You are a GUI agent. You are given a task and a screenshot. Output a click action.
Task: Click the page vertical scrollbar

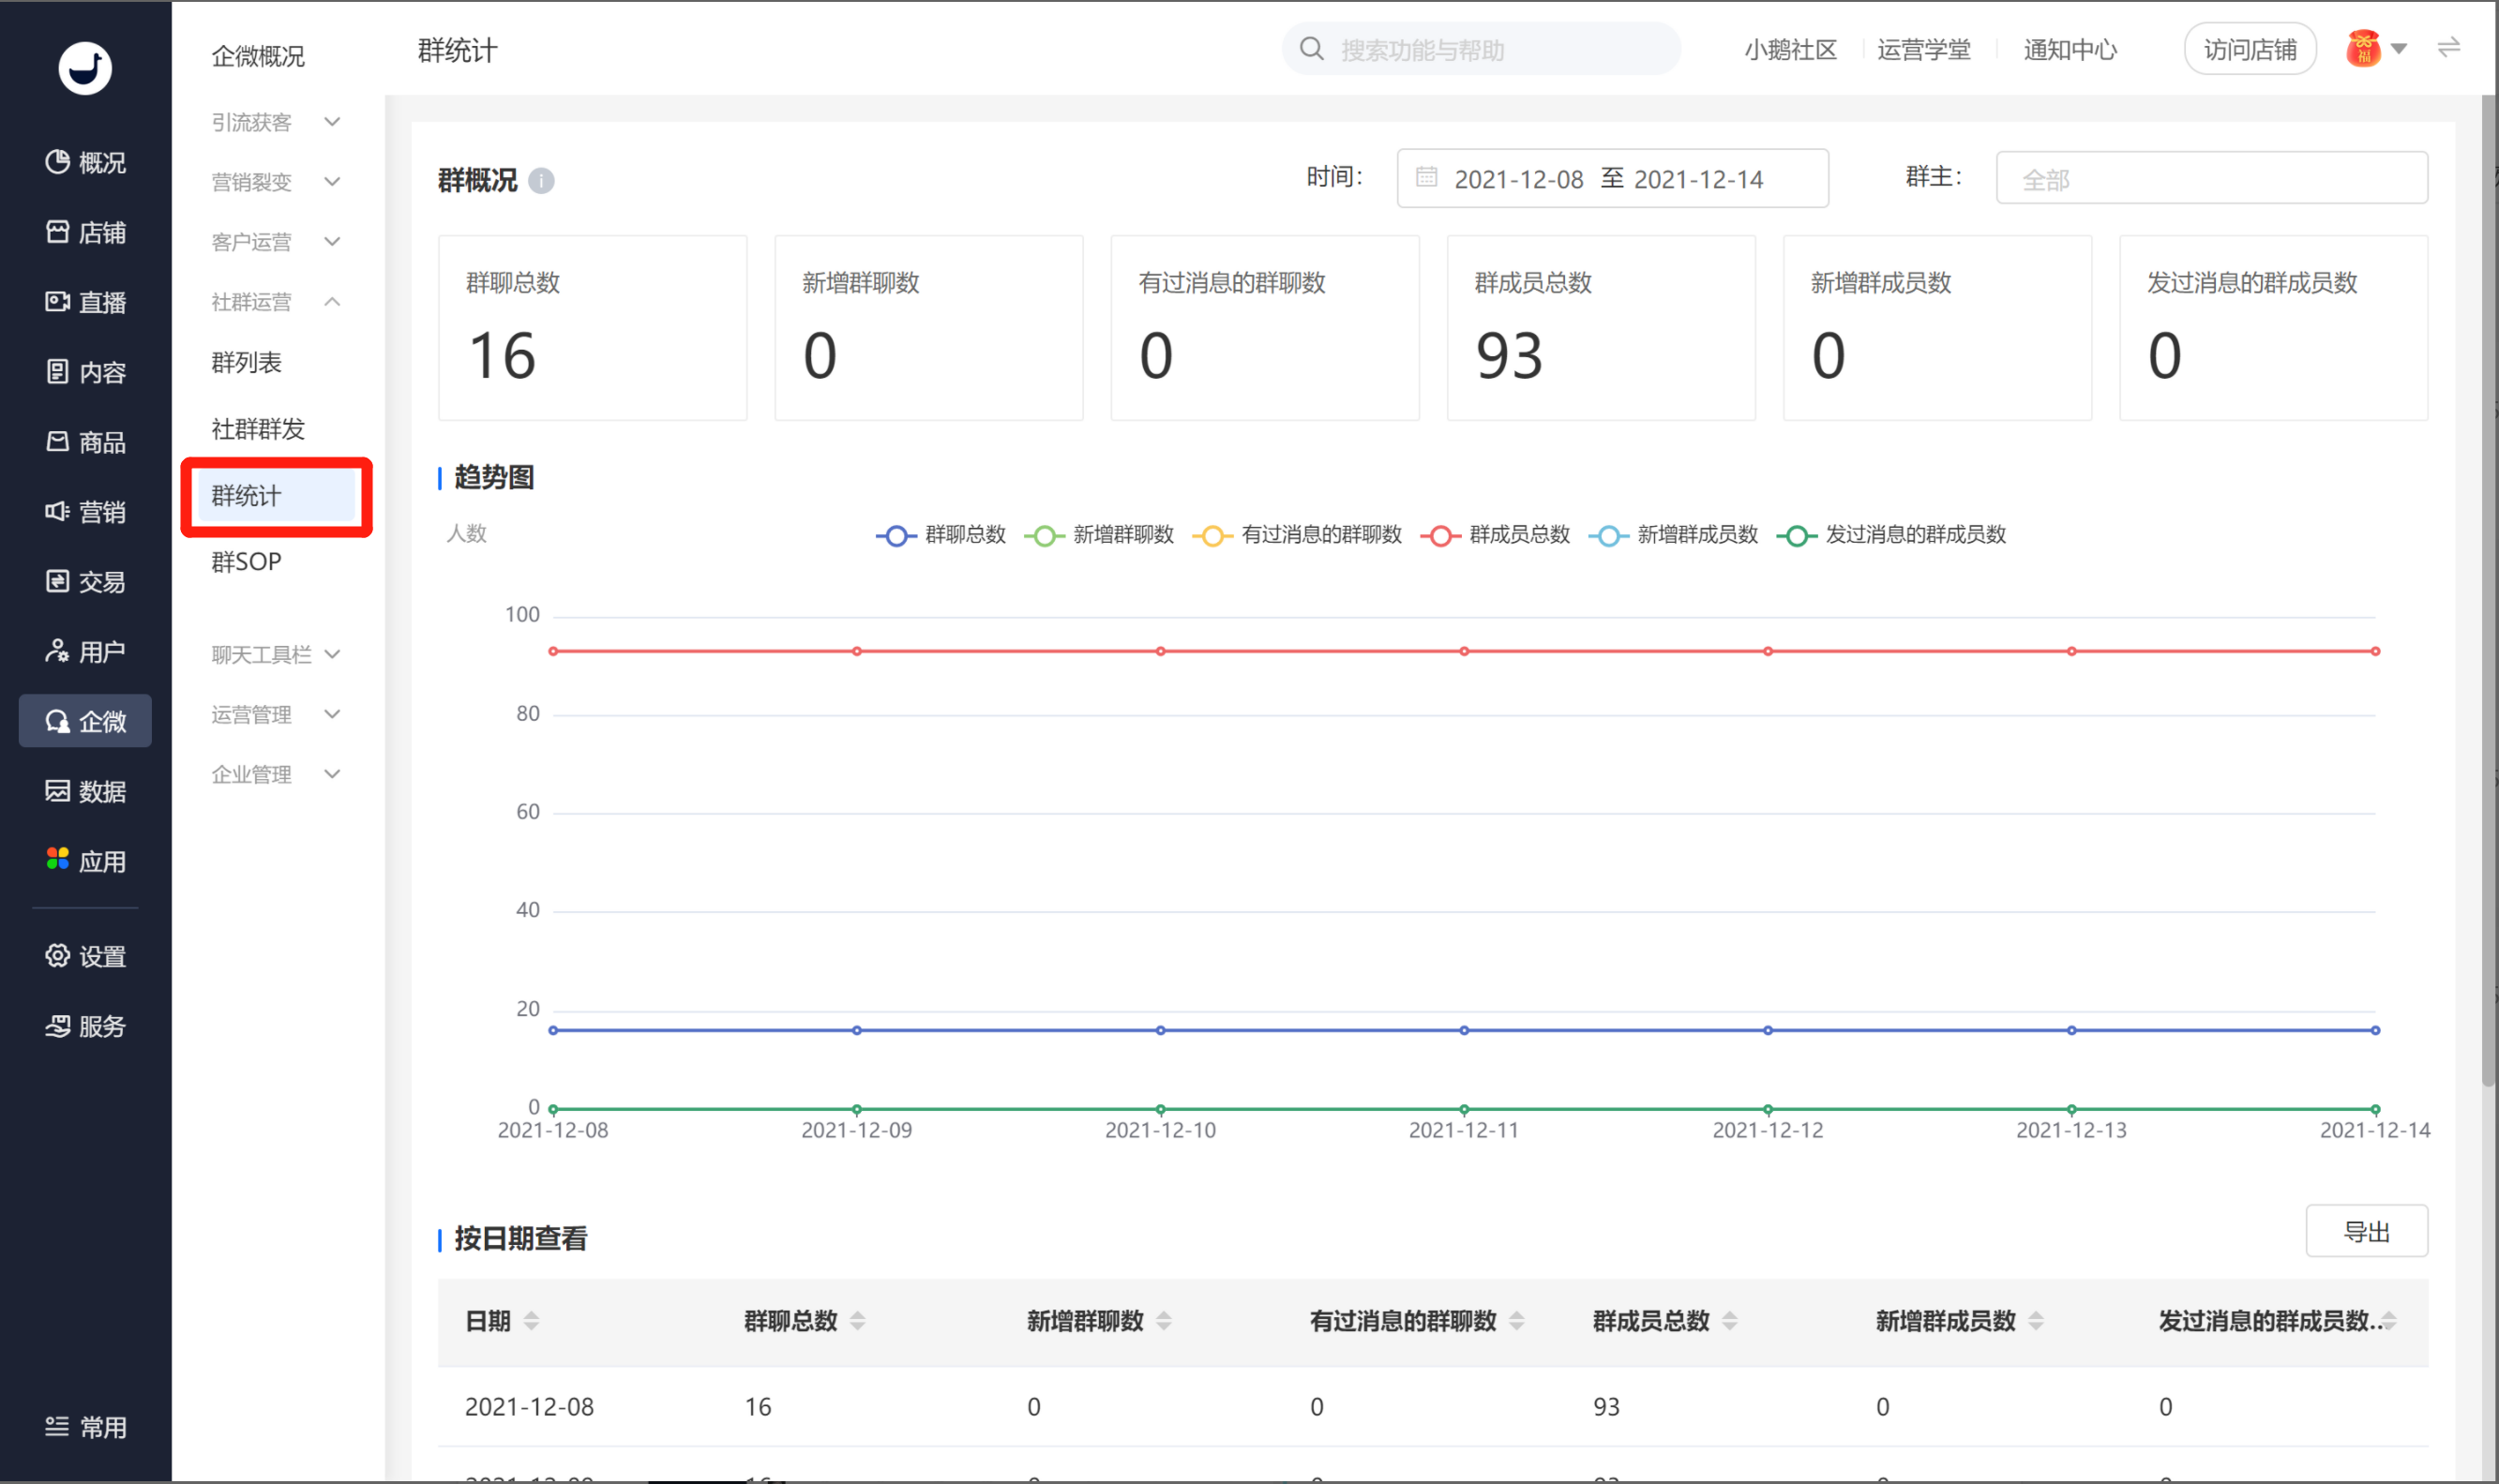click(x=2489, y=590)
